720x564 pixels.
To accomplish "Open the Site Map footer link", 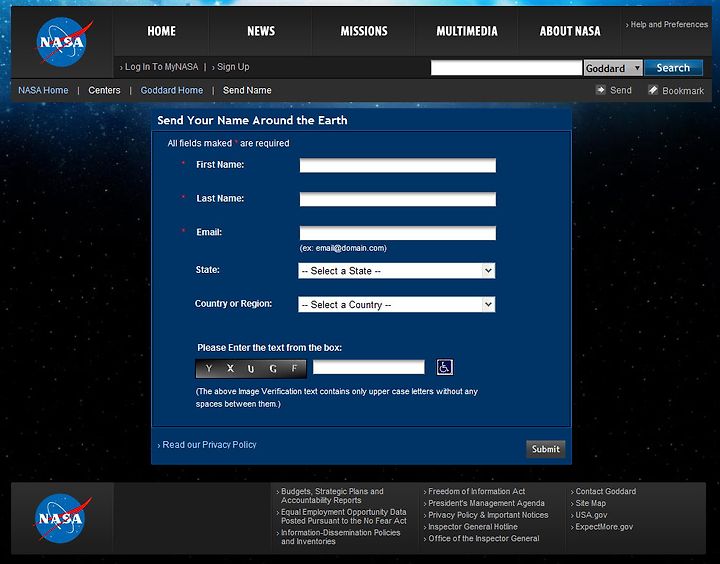I will point(589,503).
